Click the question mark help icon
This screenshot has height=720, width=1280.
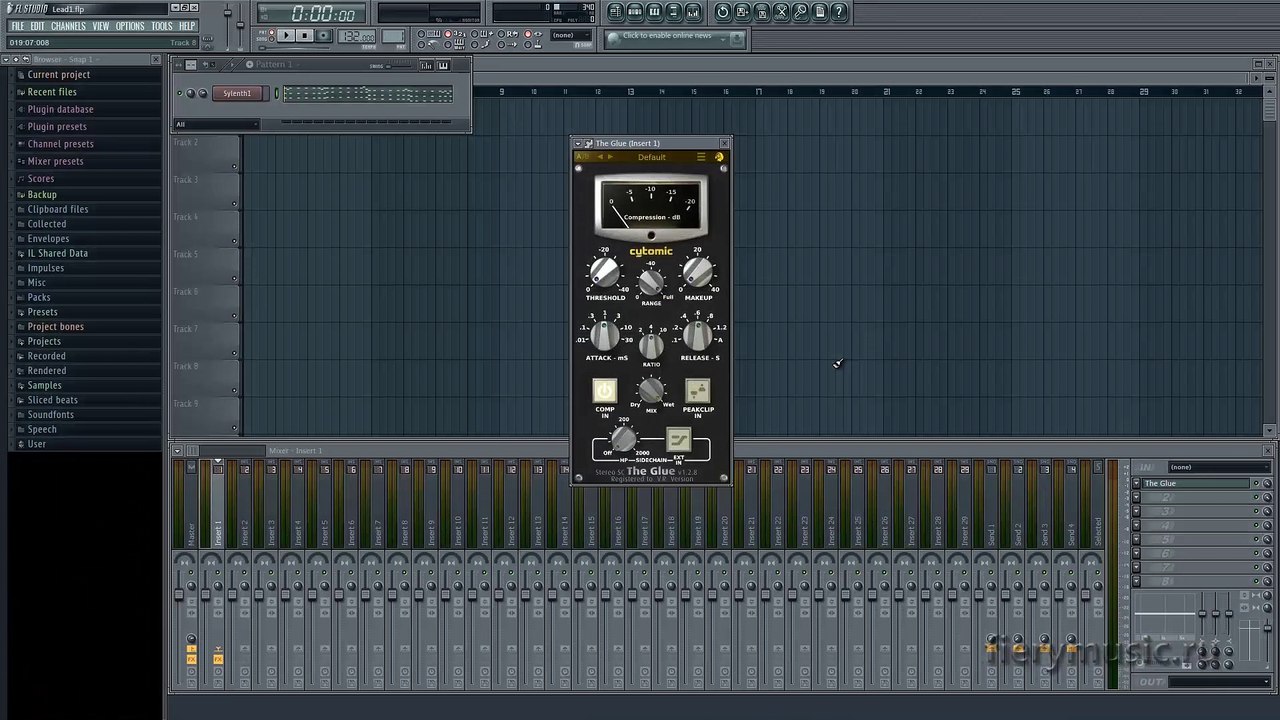point(839,12)
